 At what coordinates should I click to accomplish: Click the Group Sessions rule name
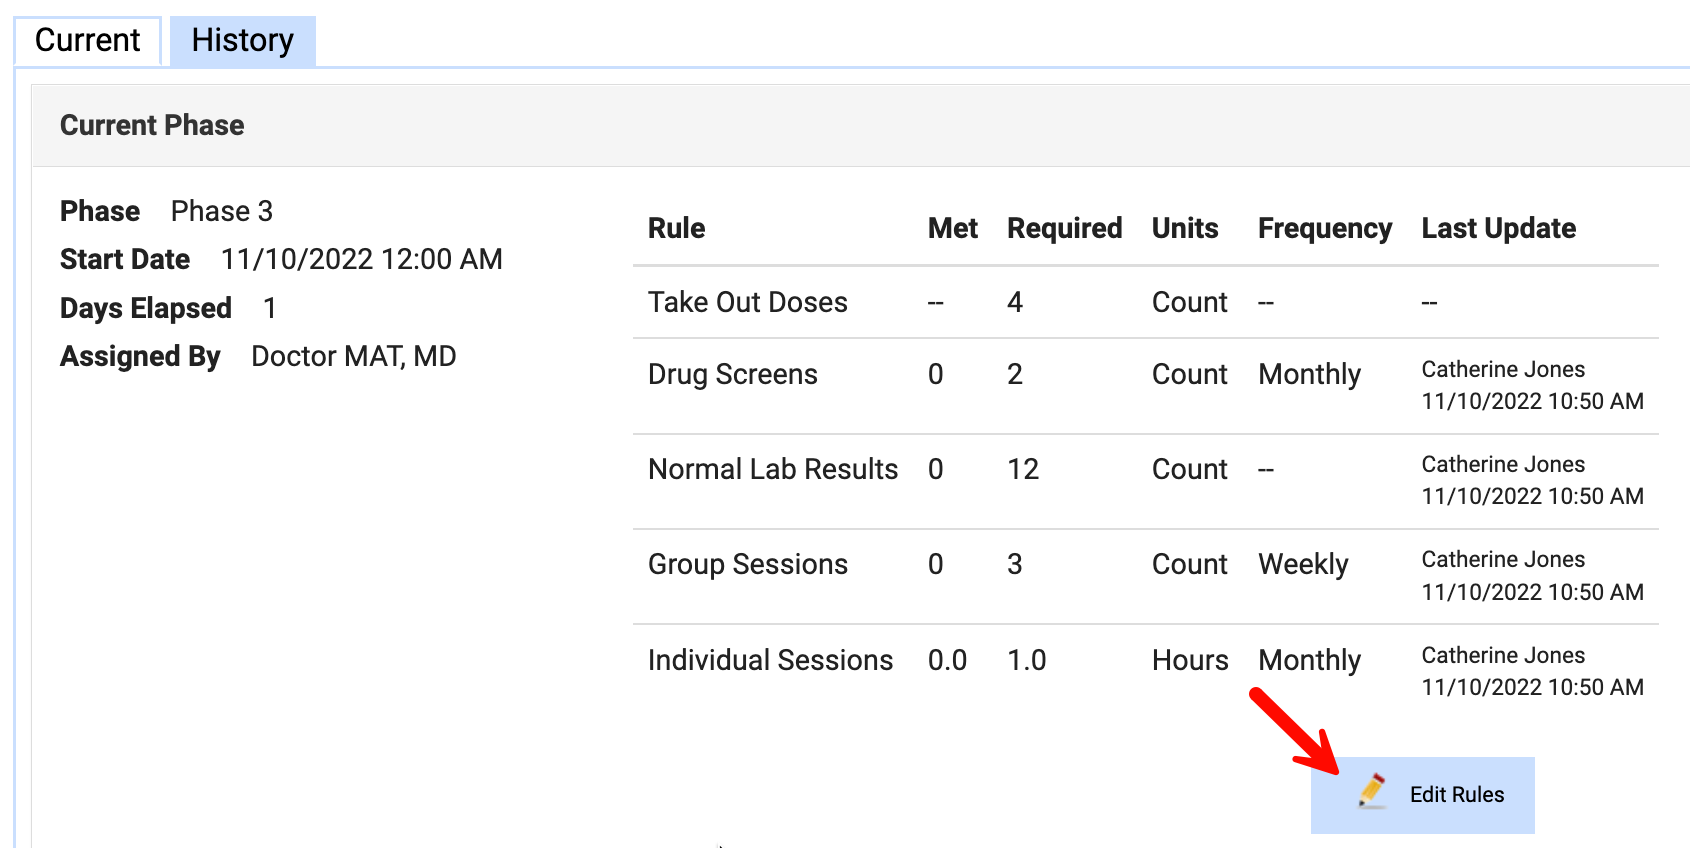747,564
